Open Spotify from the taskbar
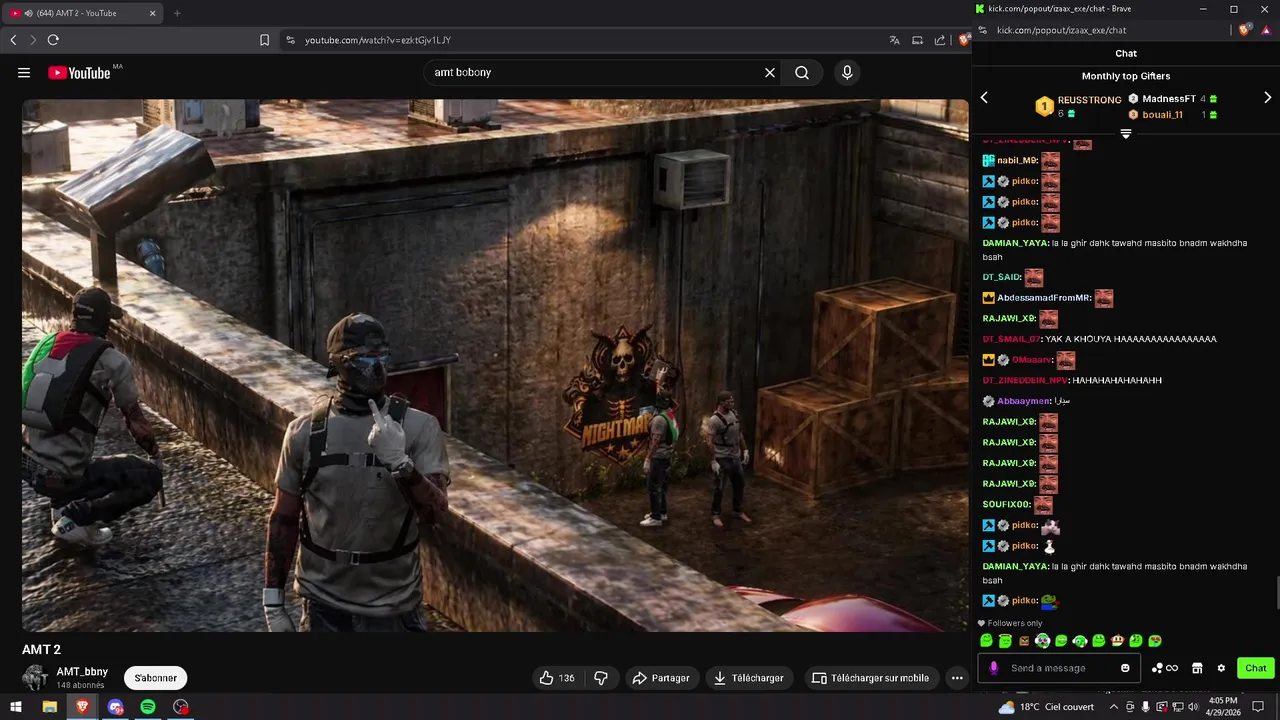The image size is (1280, 720). 148,707
